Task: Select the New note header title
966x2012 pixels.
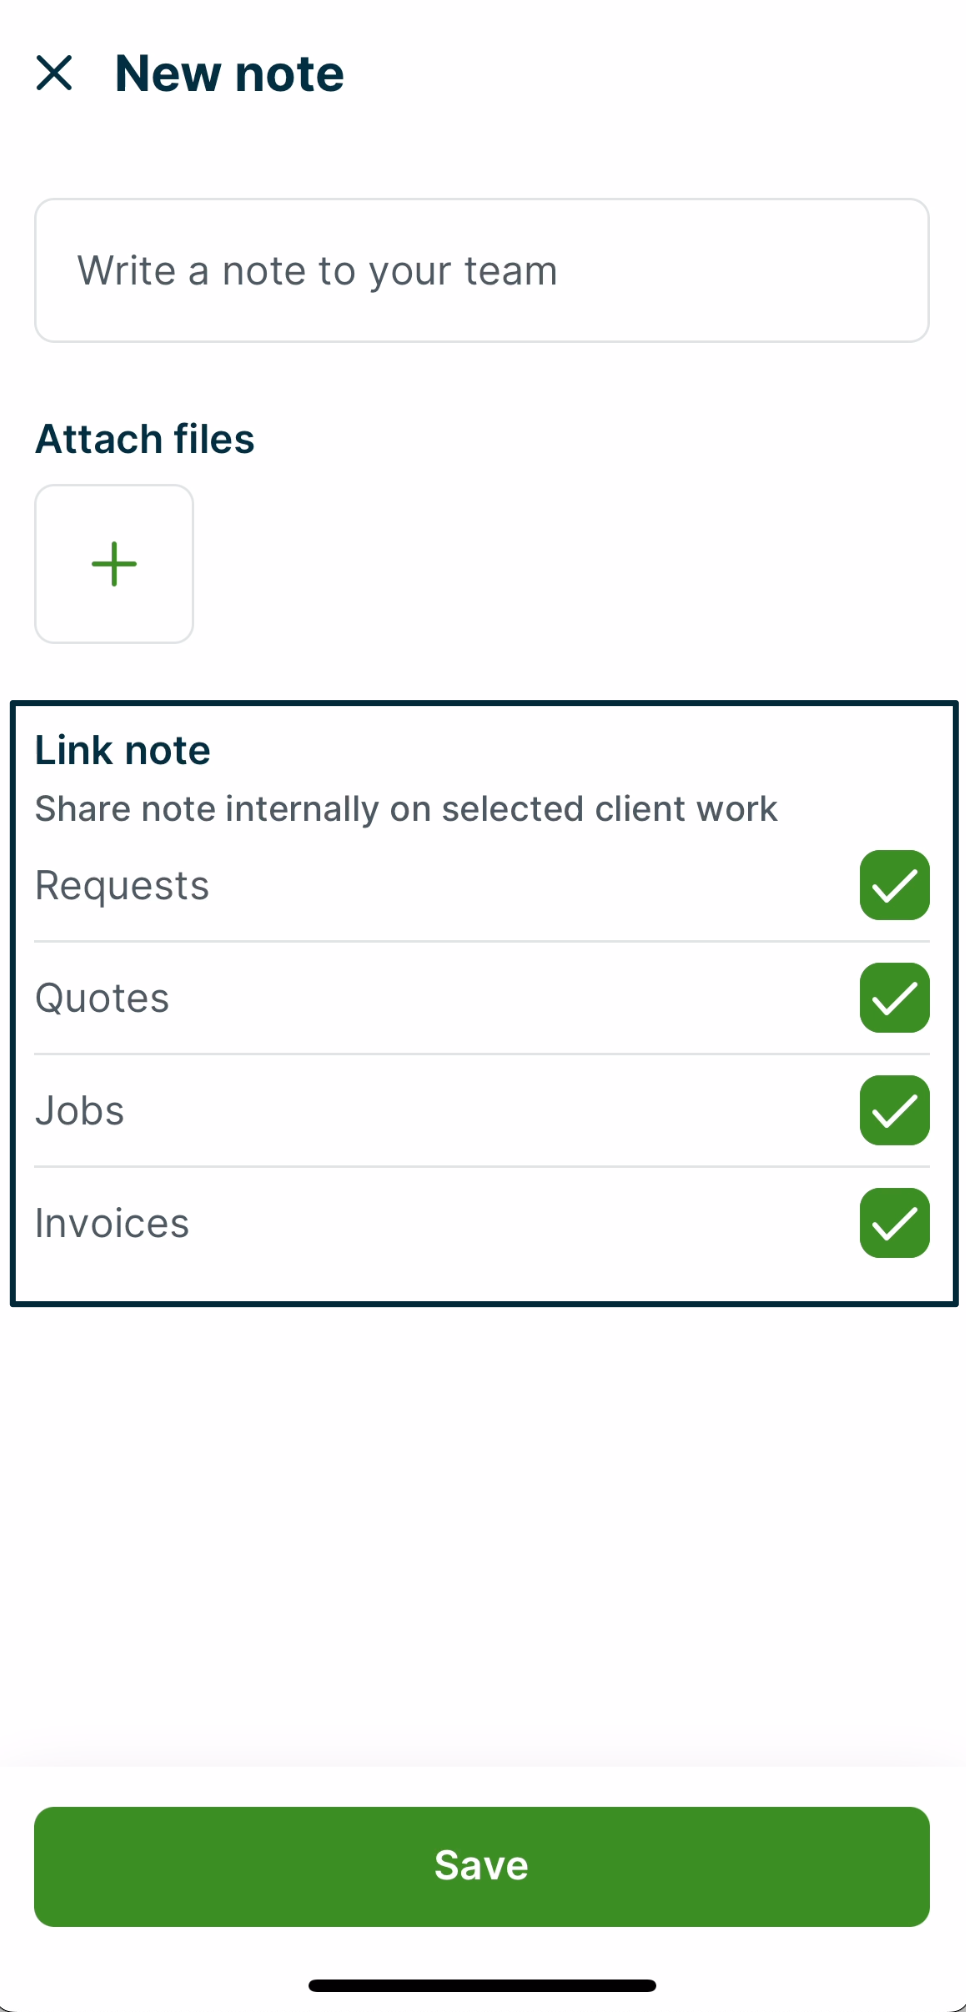Action: [229, 72]
